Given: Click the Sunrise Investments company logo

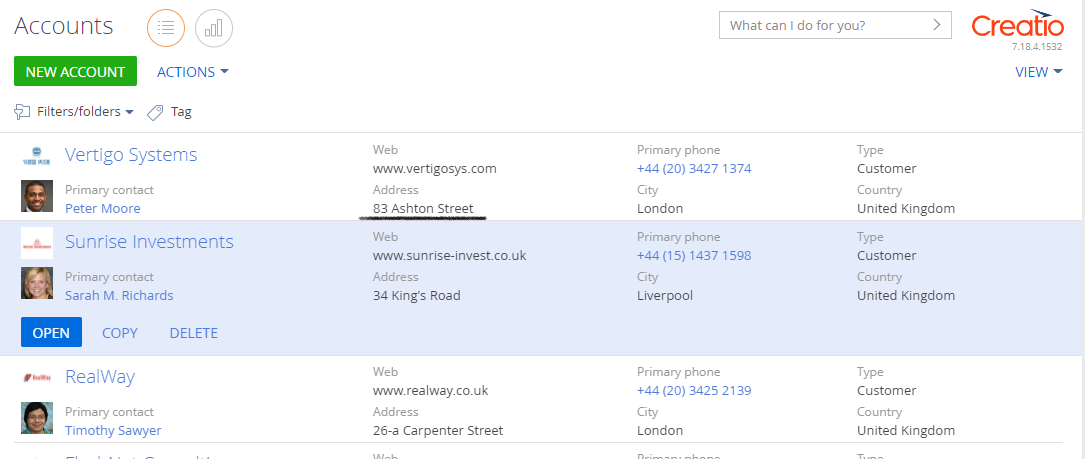Looking at the screenshot, I should click(37, 242).
